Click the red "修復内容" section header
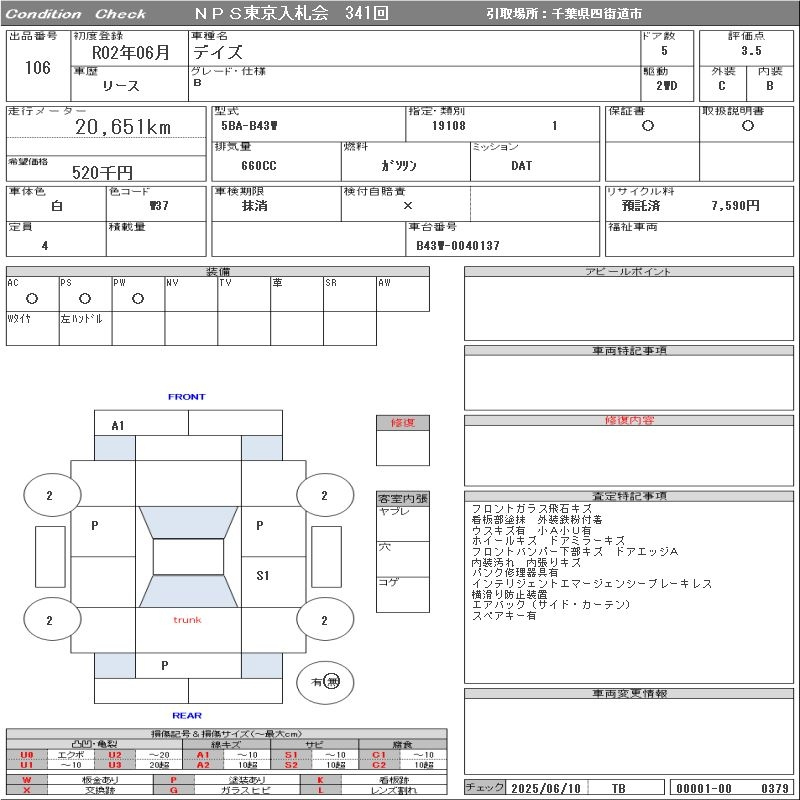 [x=629, y=420]
